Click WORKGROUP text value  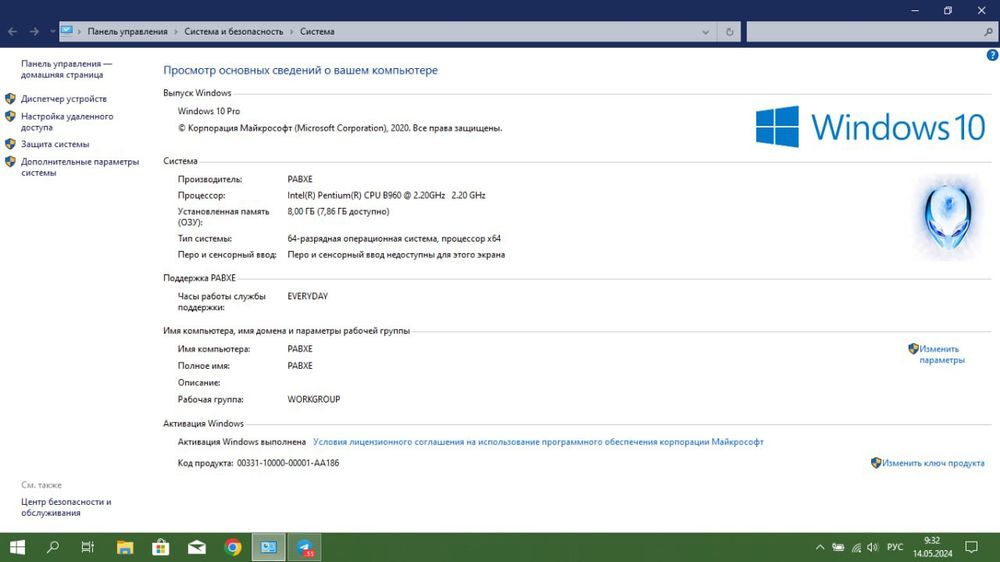tap(314, 399)
